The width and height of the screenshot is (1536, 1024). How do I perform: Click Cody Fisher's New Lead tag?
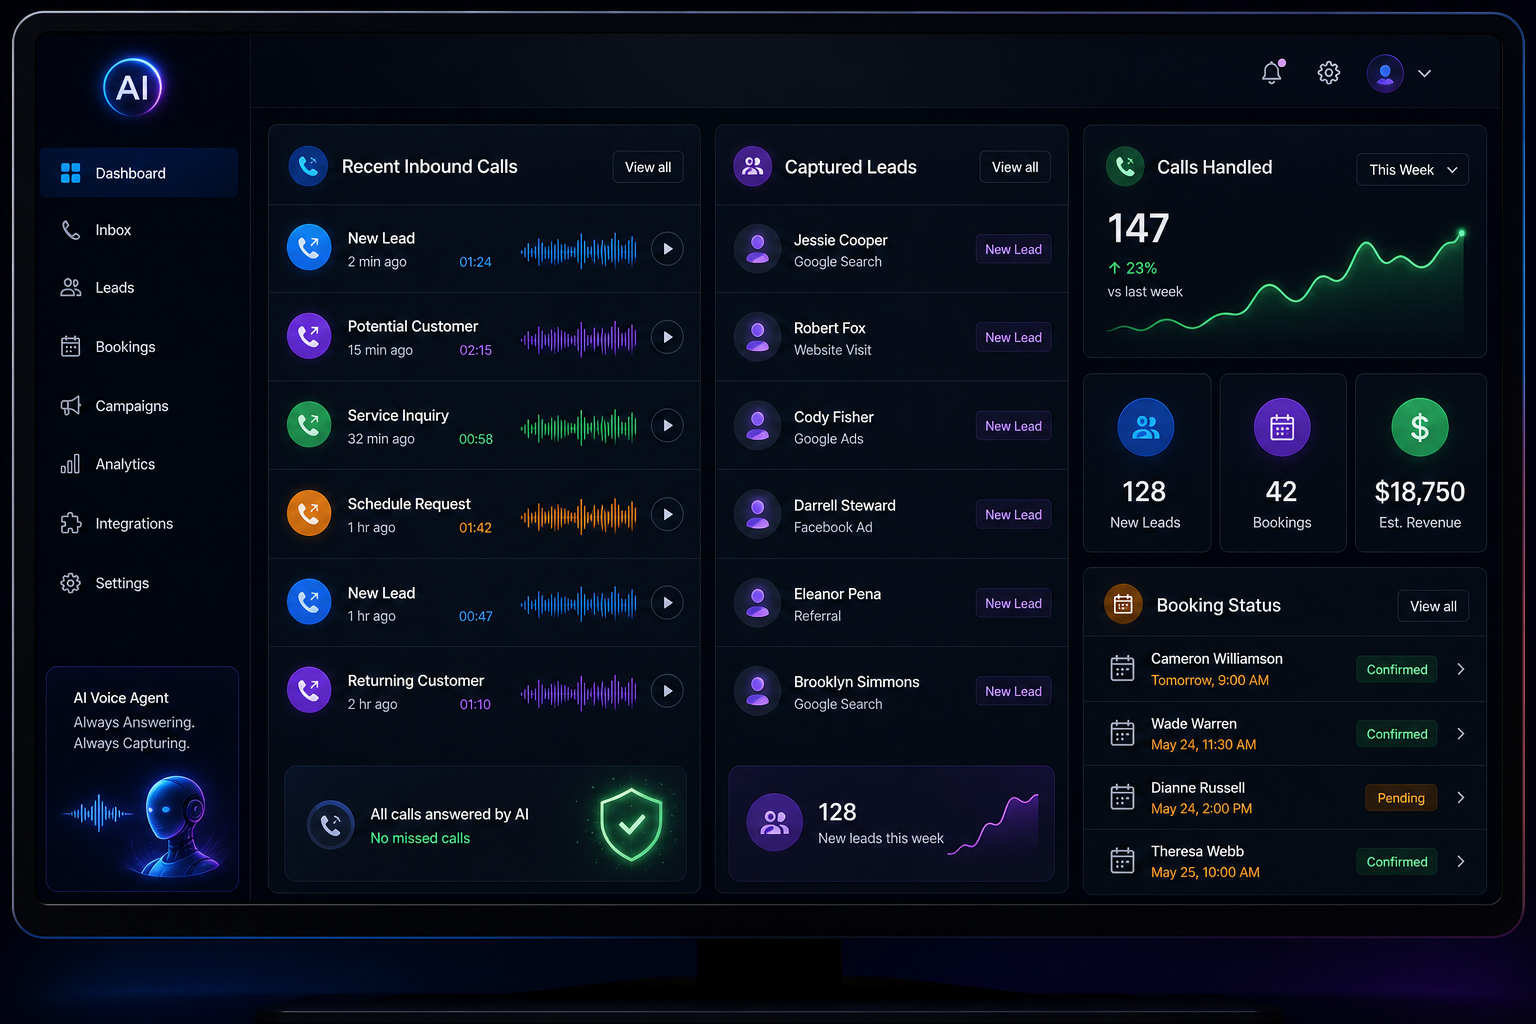[x=1013, y=426]
